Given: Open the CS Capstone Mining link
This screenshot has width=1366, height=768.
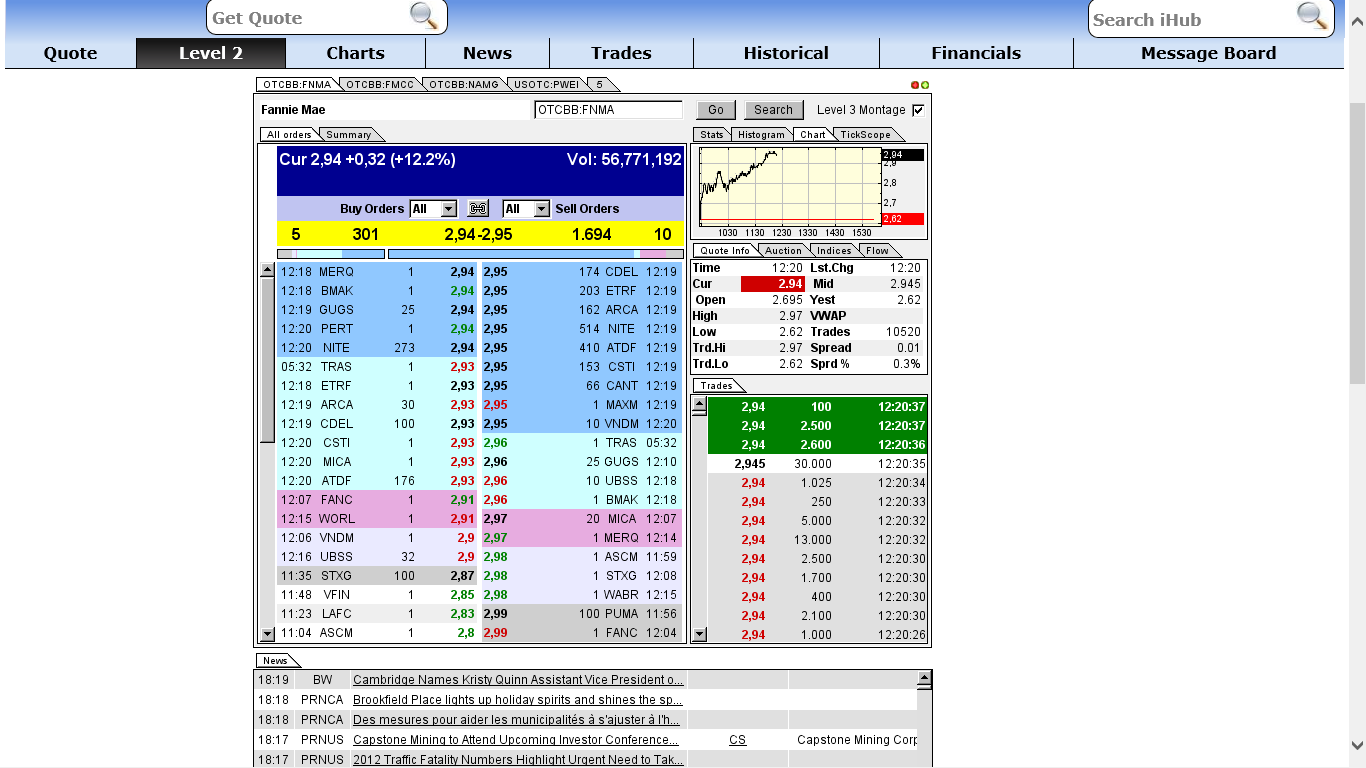Looking at the screenshot, I should (x=737, y=739).
